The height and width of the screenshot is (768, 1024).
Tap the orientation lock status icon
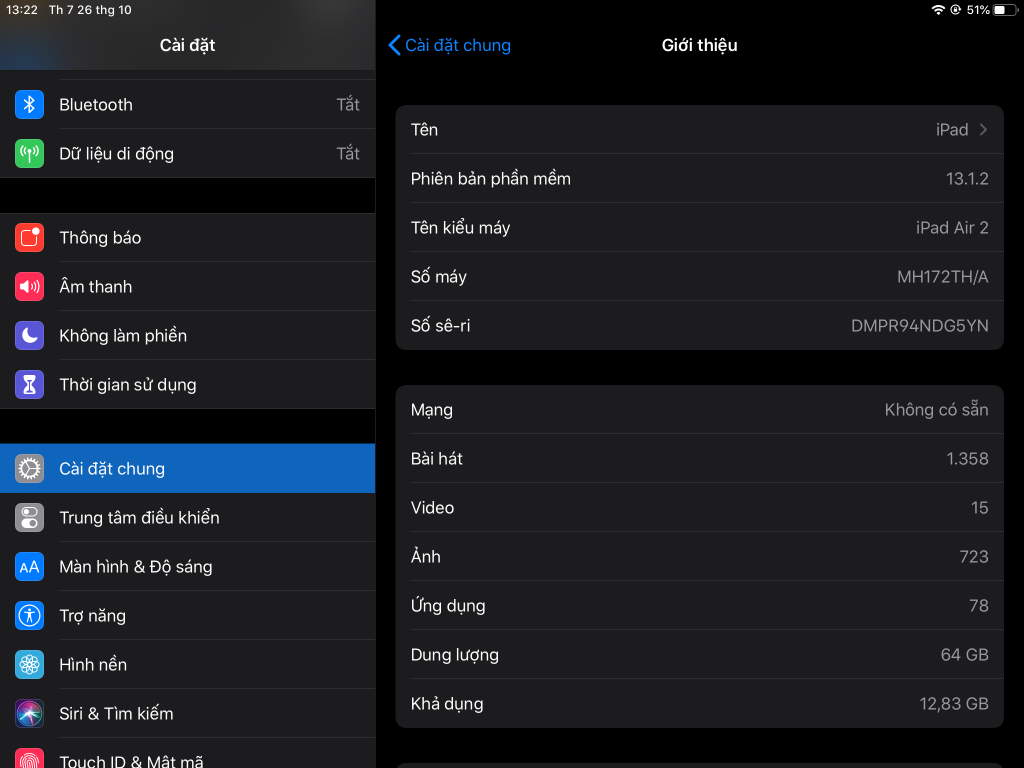(x=955, y=10)
